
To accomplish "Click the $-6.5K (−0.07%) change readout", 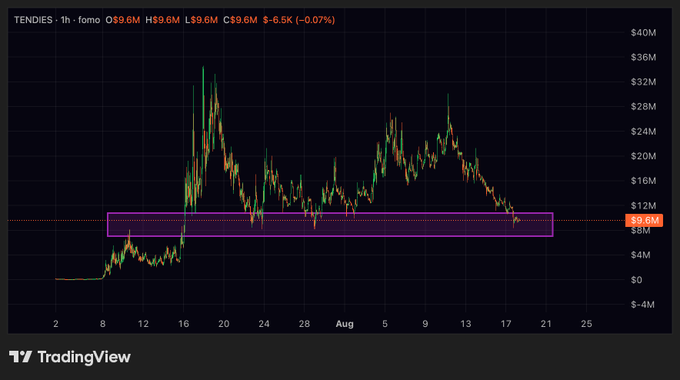I will [x=299, y=20].
